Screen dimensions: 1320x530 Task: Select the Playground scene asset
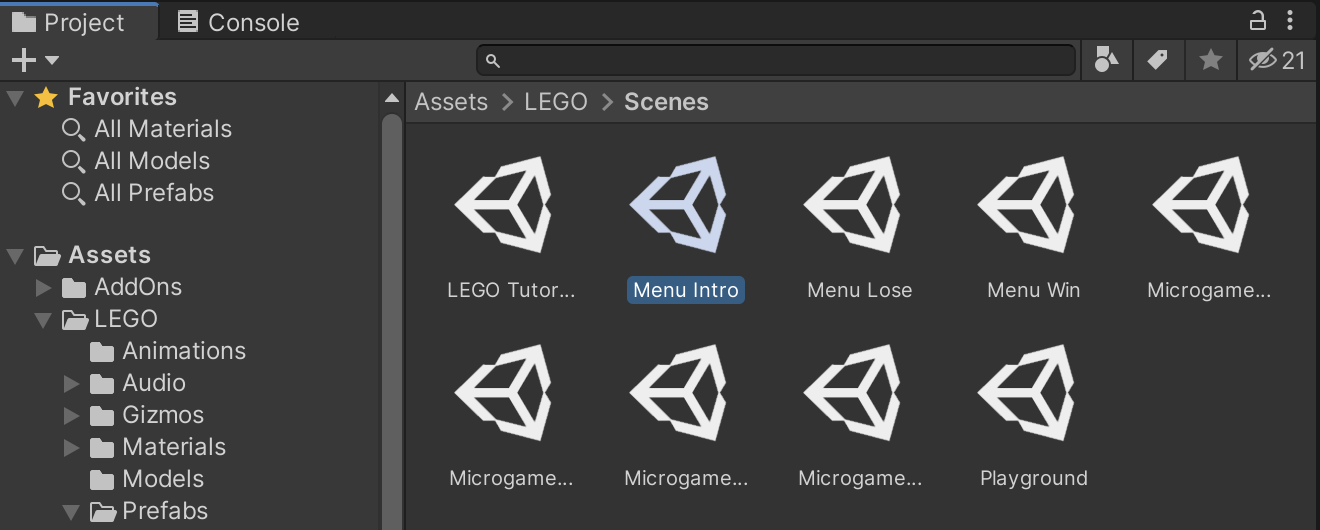coord(1033,416)
